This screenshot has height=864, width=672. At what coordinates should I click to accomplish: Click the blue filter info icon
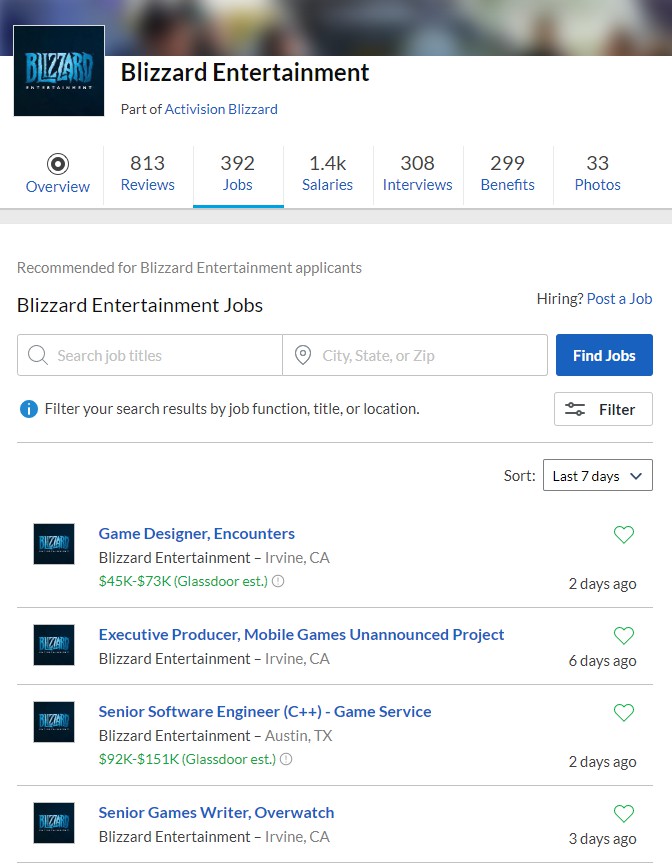pyautogui.click(x=28, y=409)
